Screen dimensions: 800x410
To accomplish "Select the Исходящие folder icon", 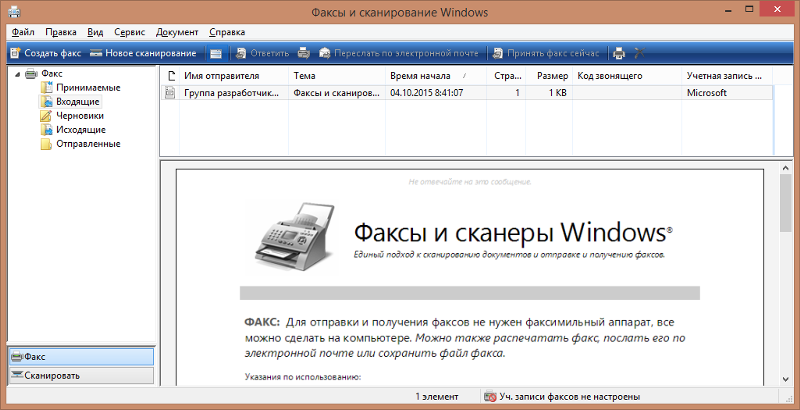I will [47, 130].
